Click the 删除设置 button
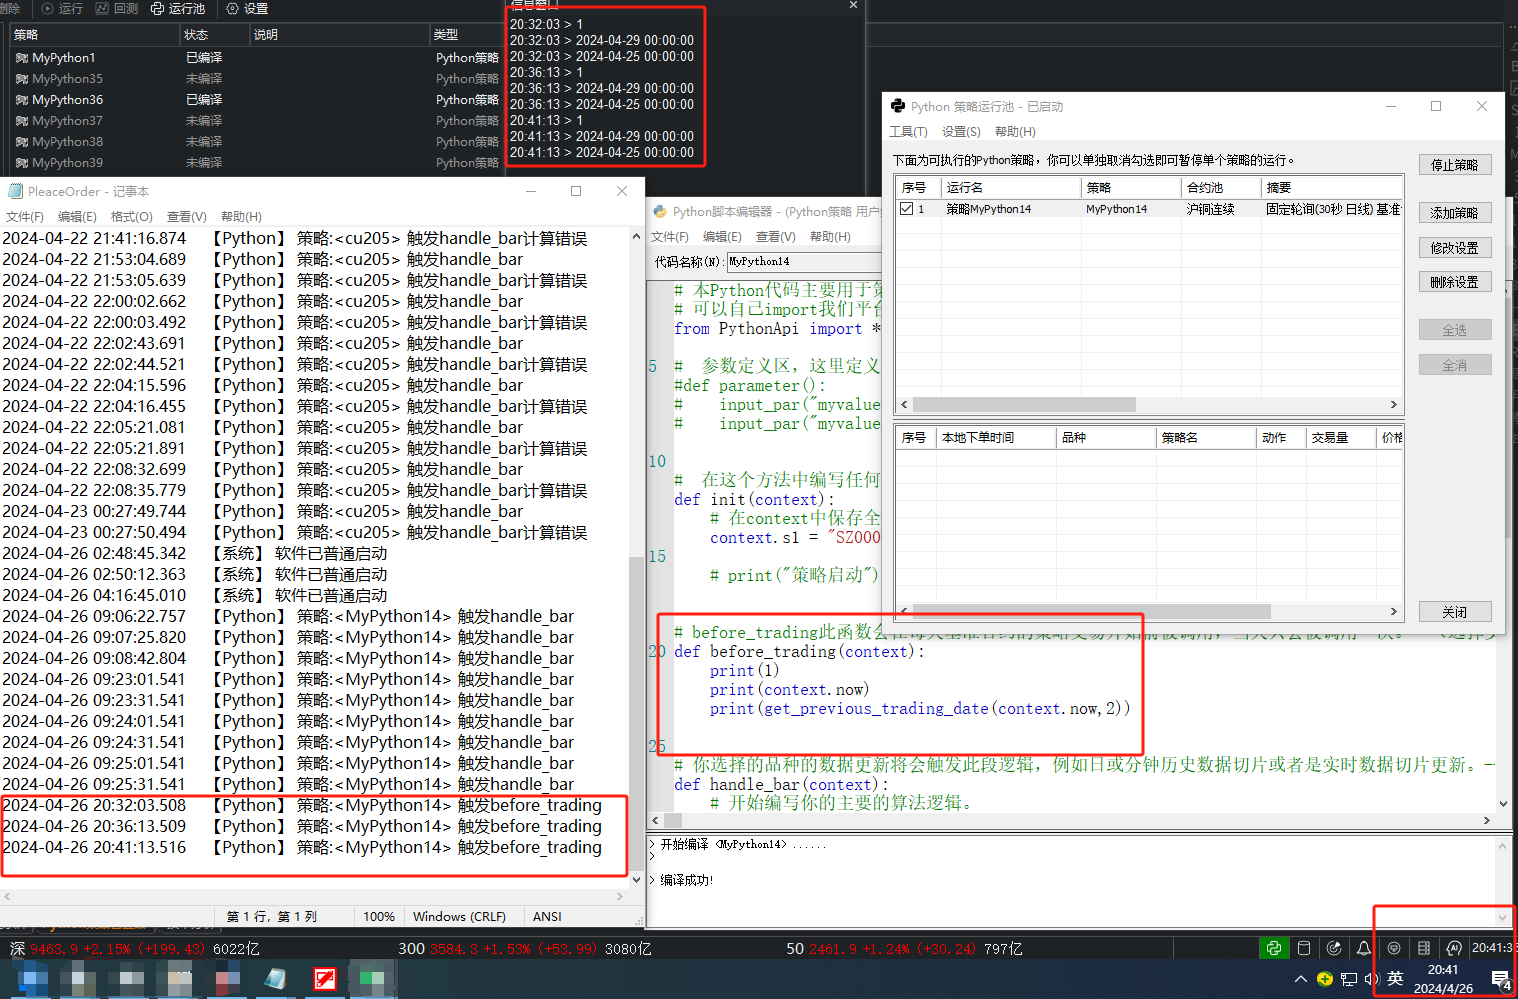Screen dimensions: 1518x999 click(x=1455, y=283)
